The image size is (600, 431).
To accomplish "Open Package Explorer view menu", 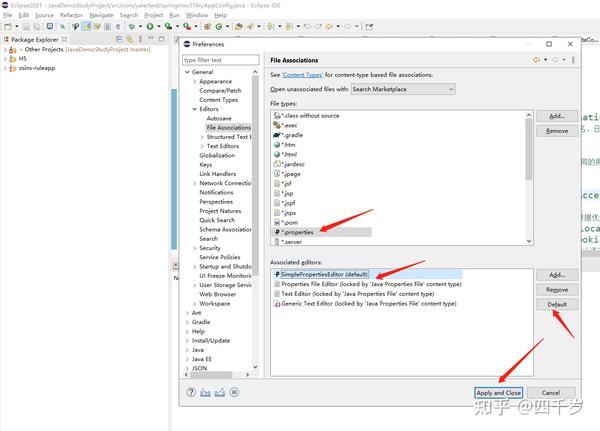I will (140, 39).
